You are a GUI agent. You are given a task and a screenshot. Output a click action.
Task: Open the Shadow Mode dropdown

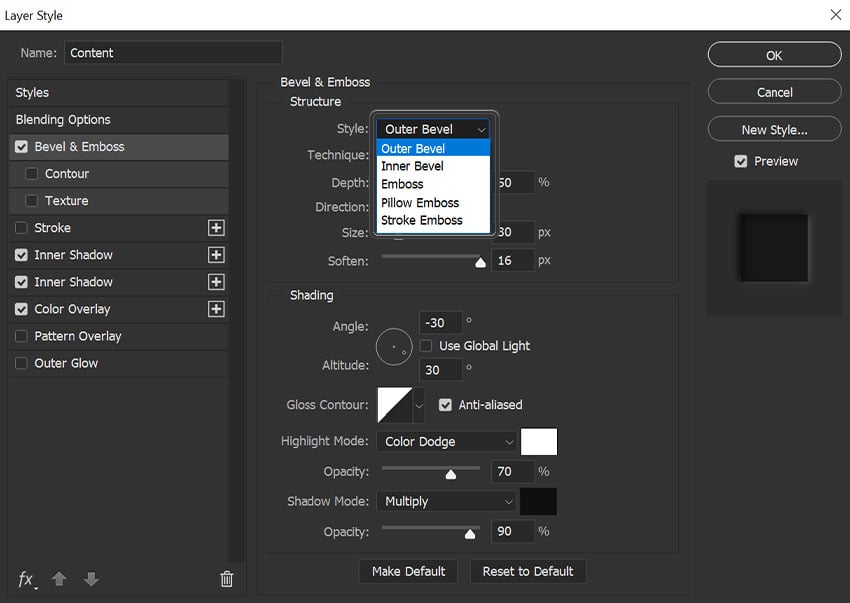point(446,501)
